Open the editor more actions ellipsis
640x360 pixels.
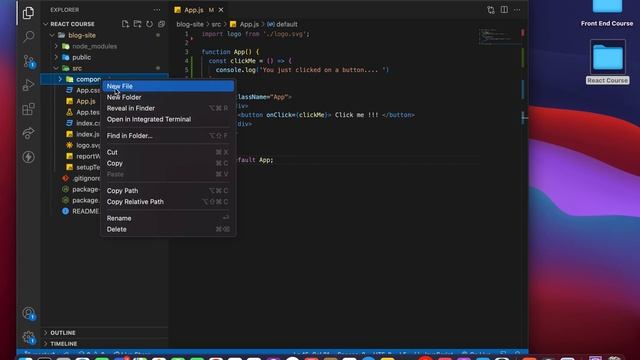518,10
